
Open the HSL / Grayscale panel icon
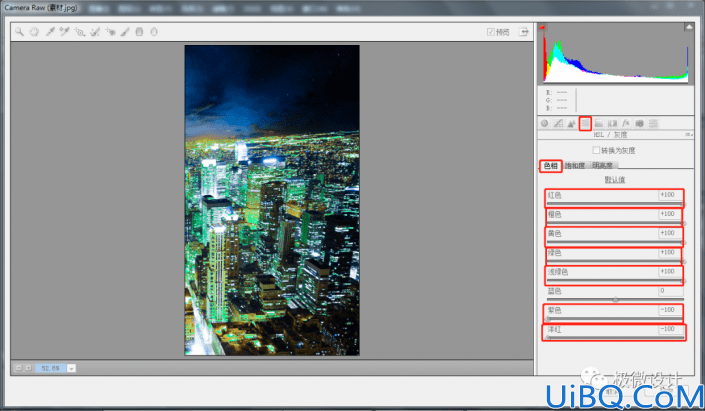click(x=585, y=123)
